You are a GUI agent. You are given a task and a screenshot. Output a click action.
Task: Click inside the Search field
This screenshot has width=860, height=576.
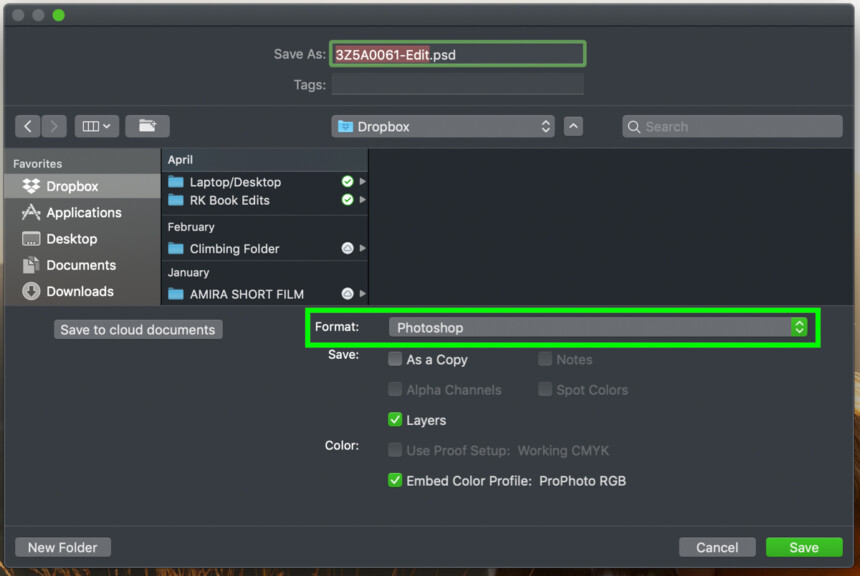point(731,126)
